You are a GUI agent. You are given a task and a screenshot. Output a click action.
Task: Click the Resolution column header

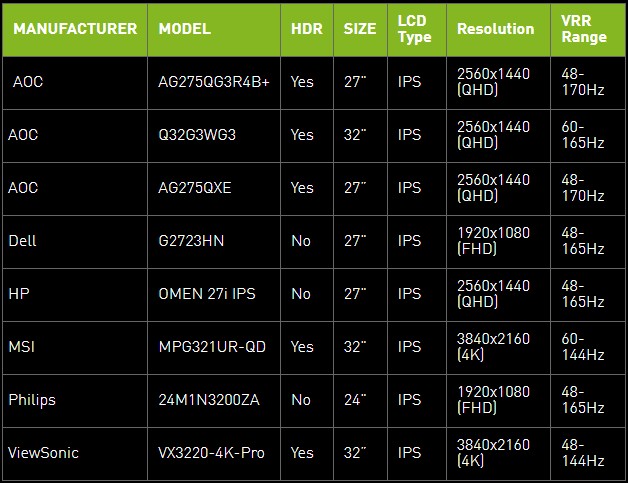pos(495,29)
